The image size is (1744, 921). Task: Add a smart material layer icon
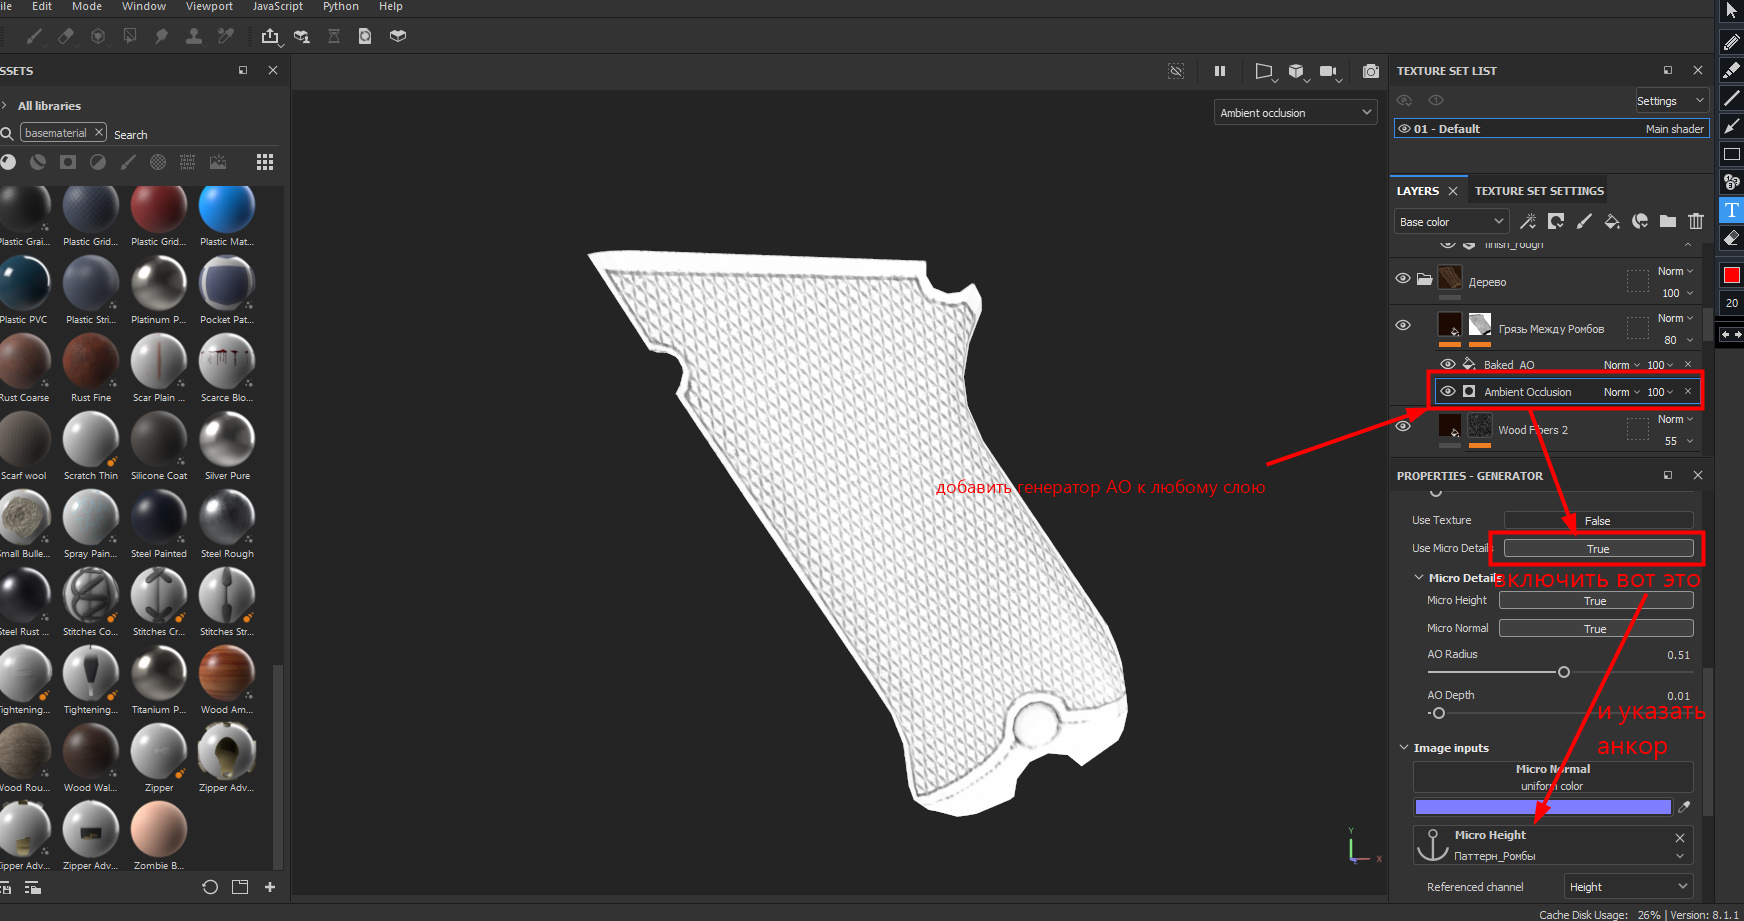[x=1640, y=221]
